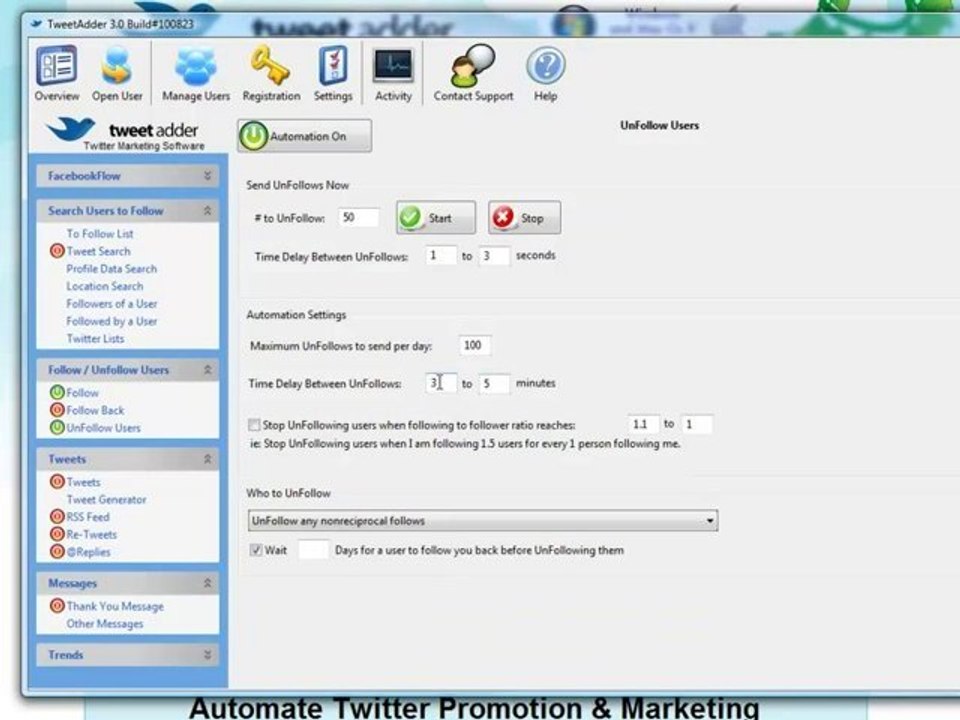960x720 pixels.
Task: Select Followers of a User
Action: 111,304
